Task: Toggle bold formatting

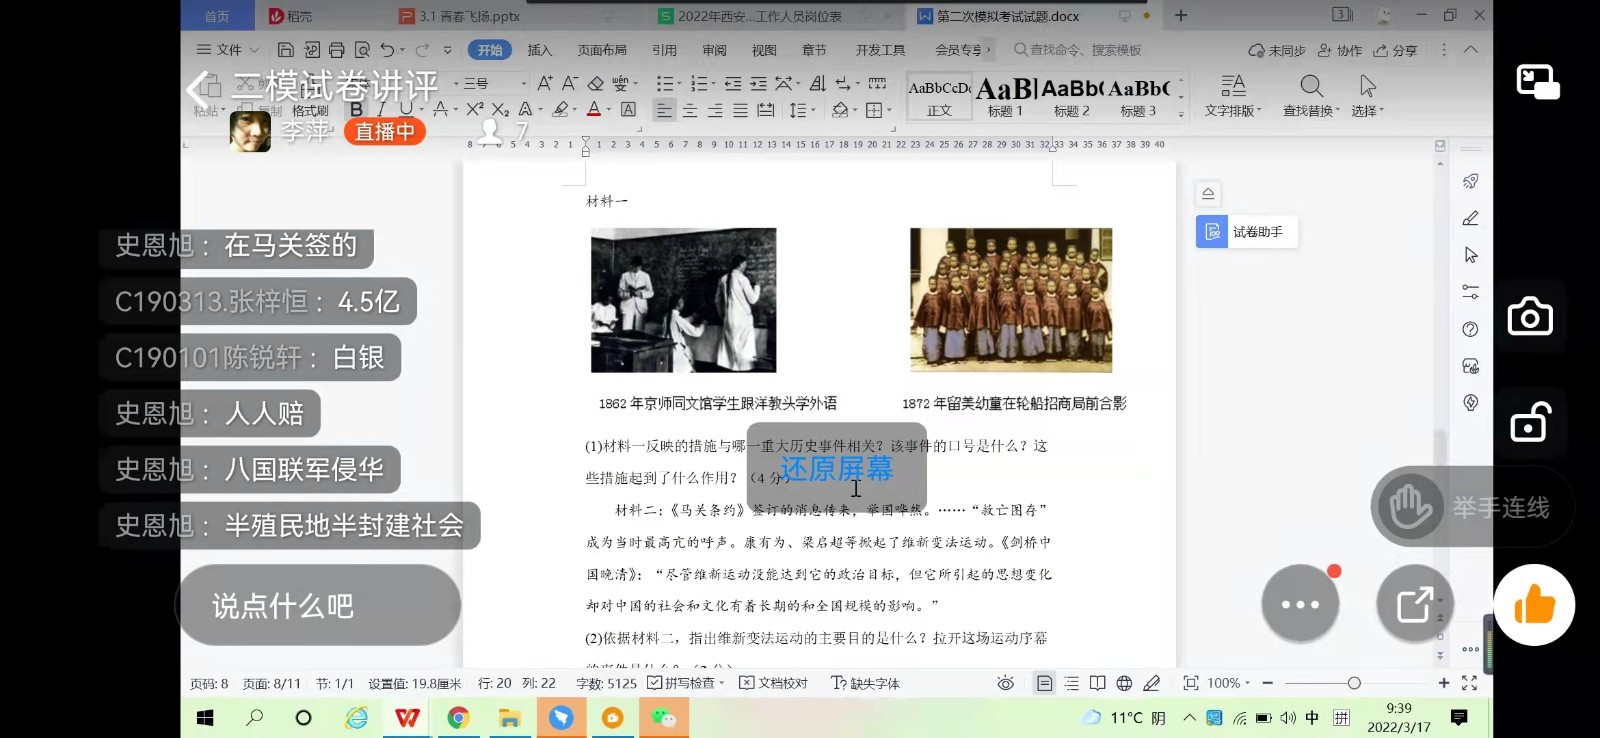Action: (356, 109)
